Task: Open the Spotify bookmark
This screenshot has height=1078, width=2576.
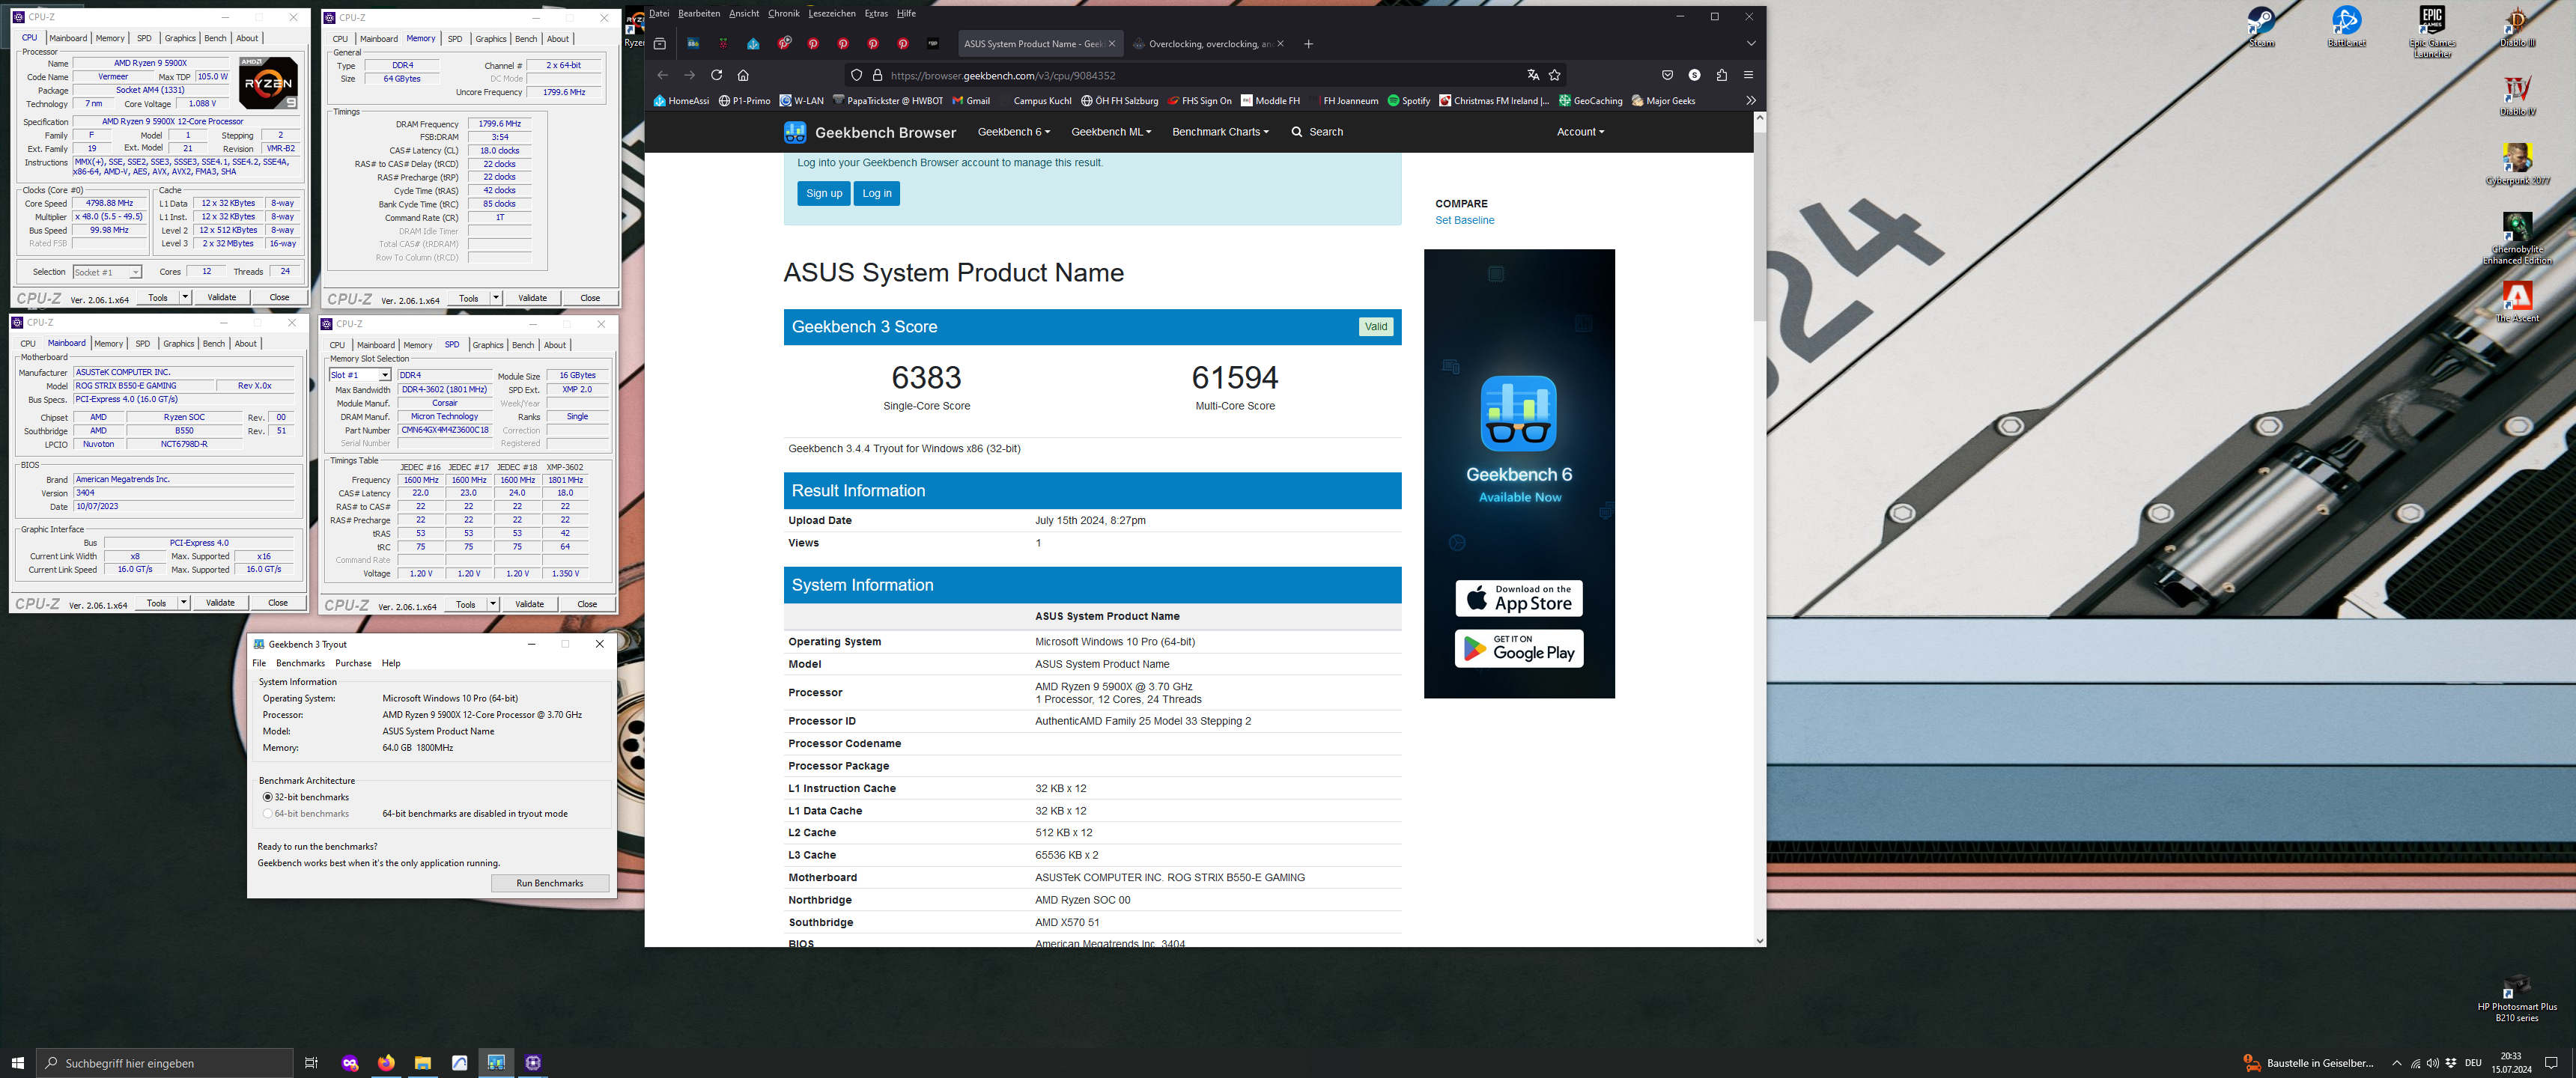Action: click(x=1408, y=101)
